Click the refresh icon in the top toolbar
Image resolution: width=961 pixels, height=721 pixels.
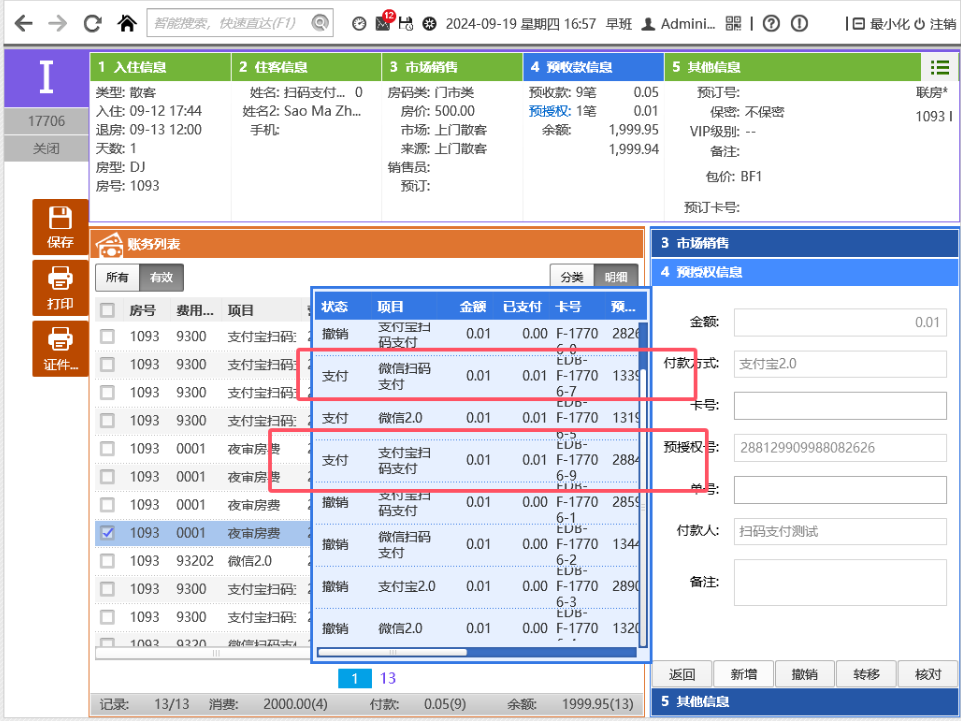pyautogui.click(x=92, y=22)
